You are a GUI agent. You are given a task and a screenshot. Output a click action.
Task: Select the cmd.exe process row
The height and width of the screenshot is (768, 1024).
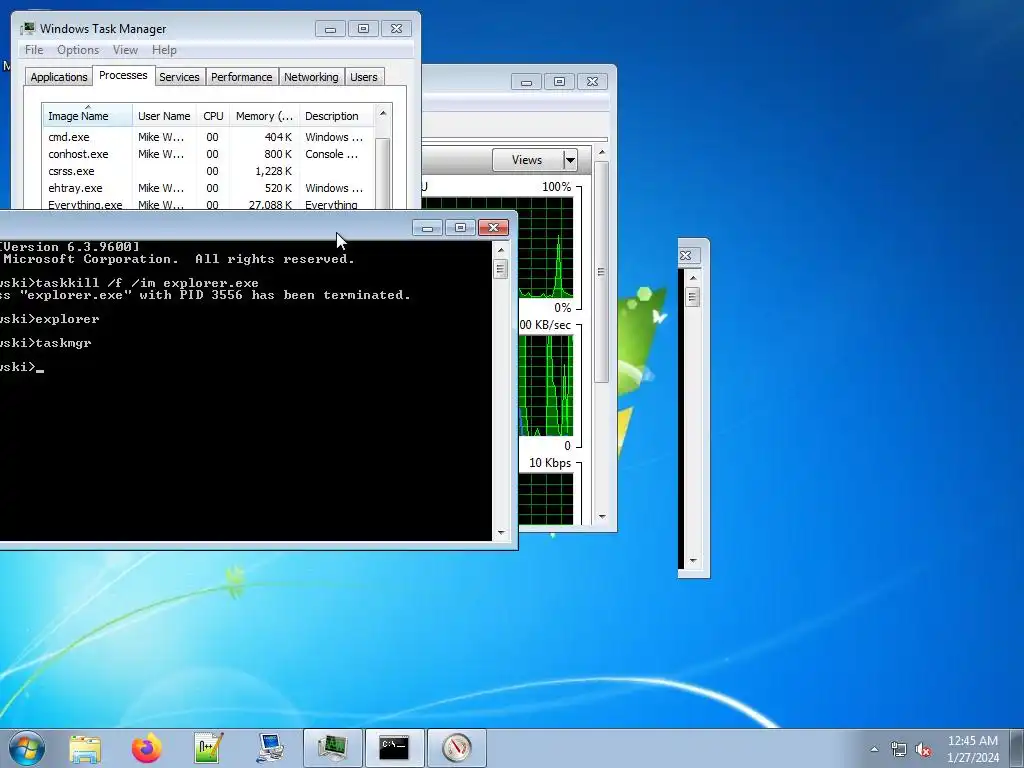point(208,137)
